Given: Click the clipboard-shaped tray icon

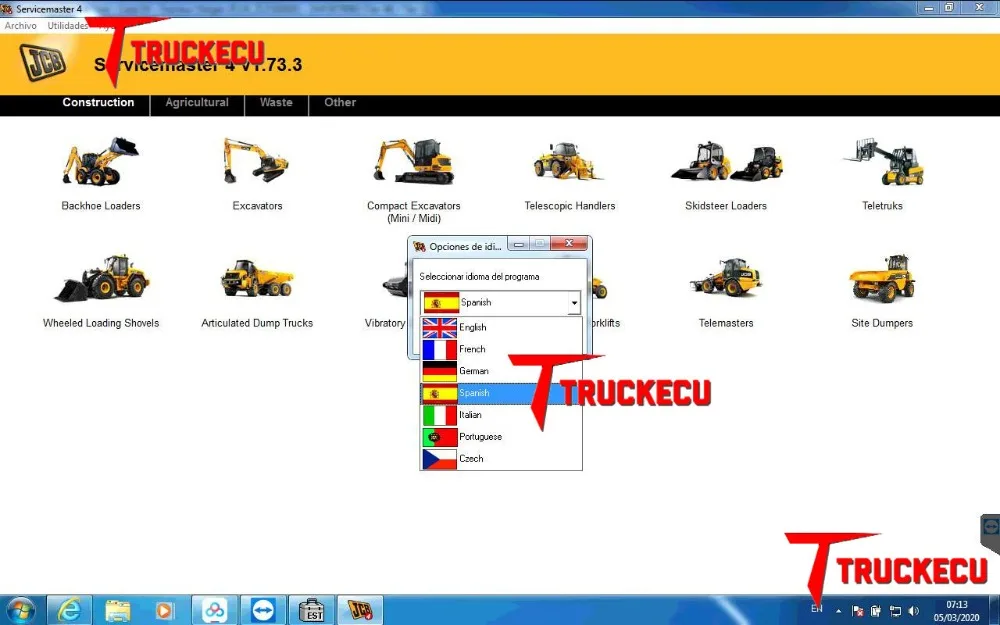Looking at the screenshot, I should point(876,611).
